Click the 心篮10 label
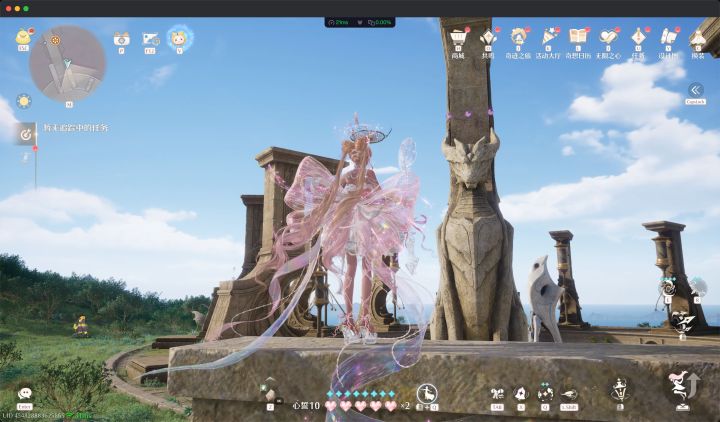720x422 pixels. [306, 406]
